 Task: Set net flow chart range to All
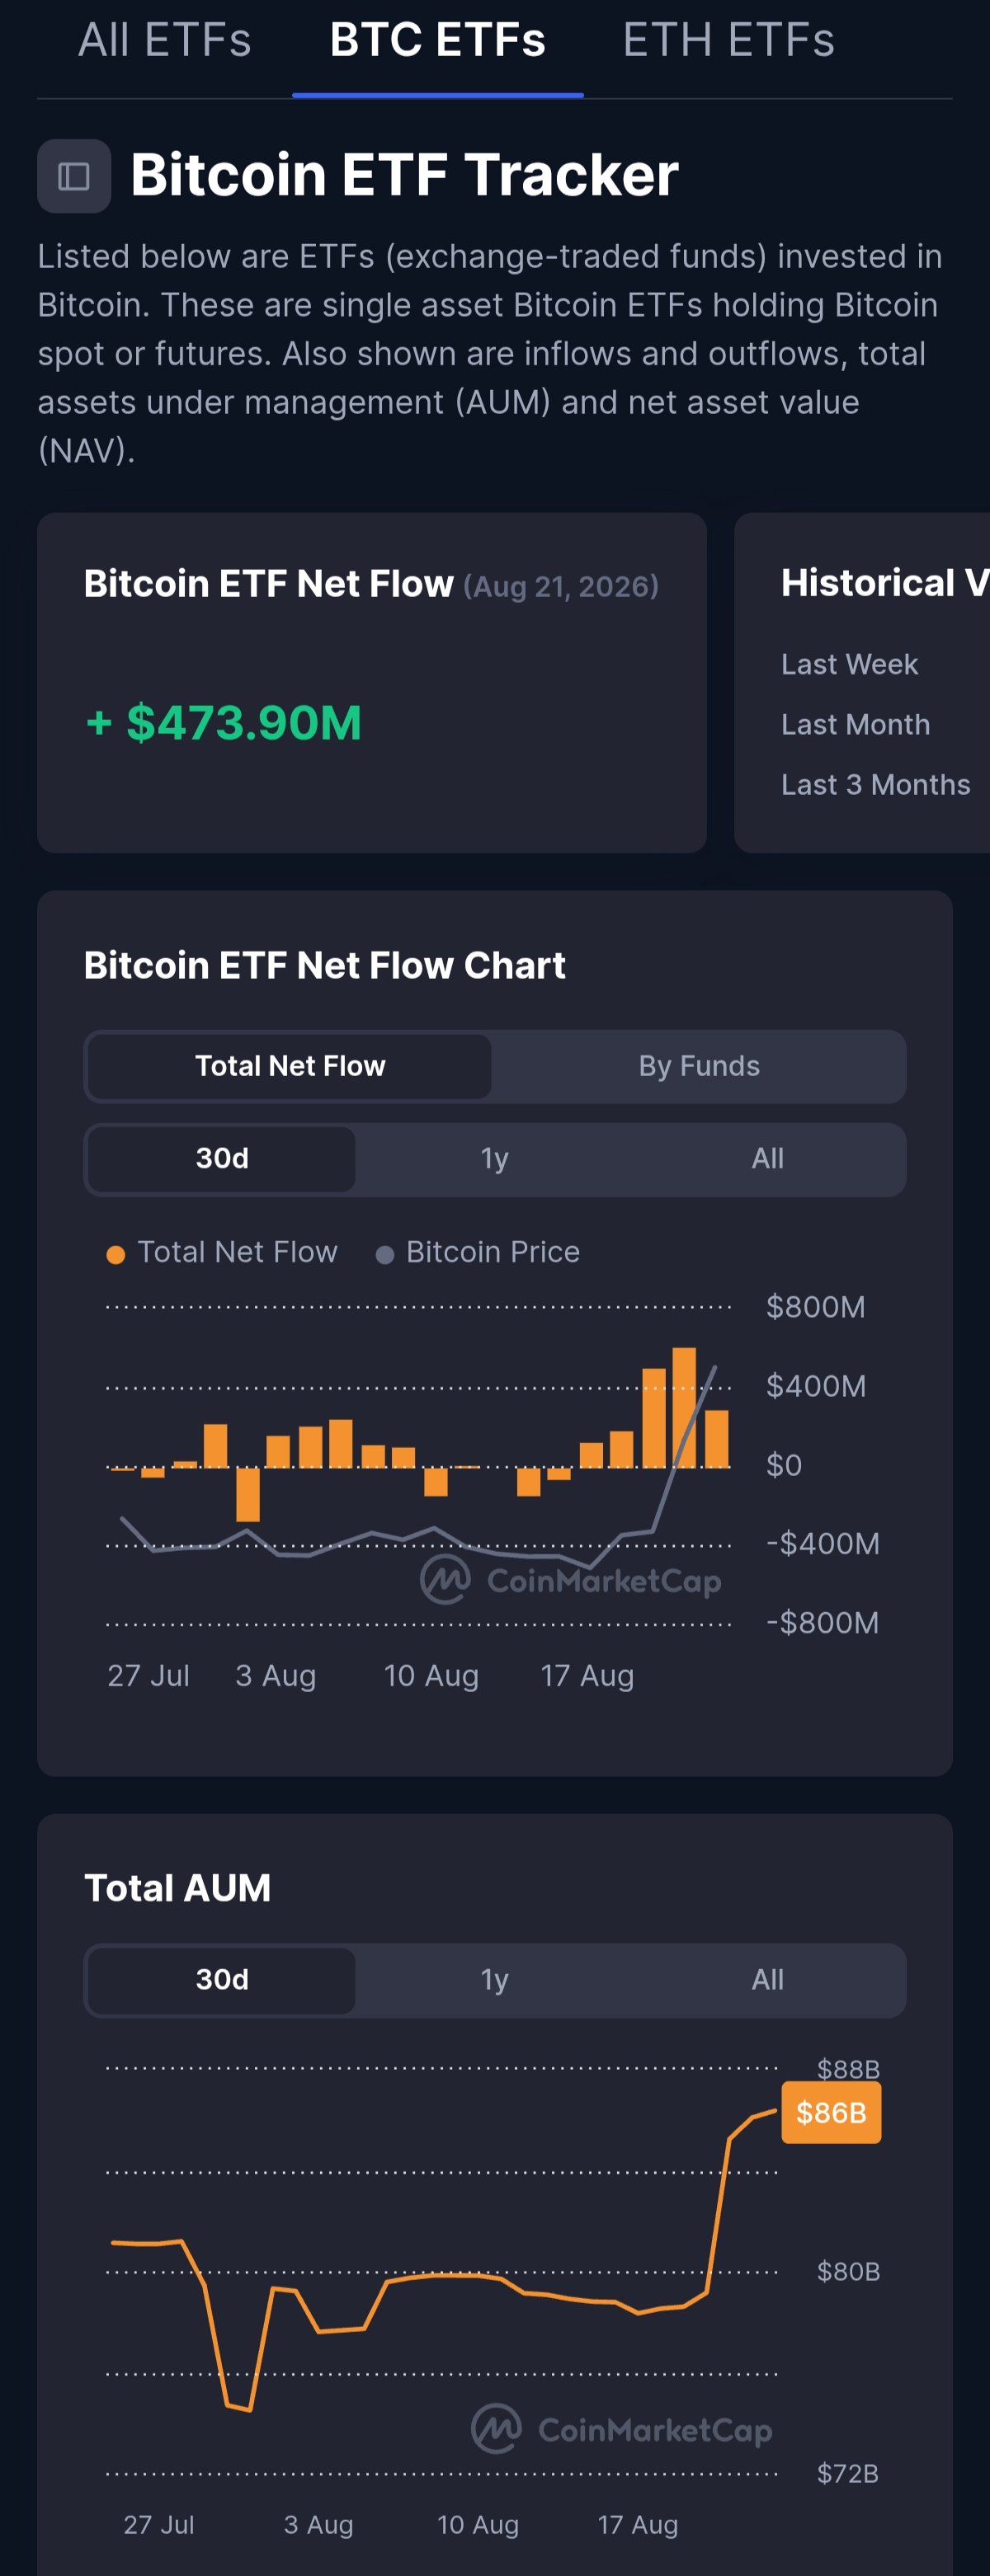tap(767, 1159)
